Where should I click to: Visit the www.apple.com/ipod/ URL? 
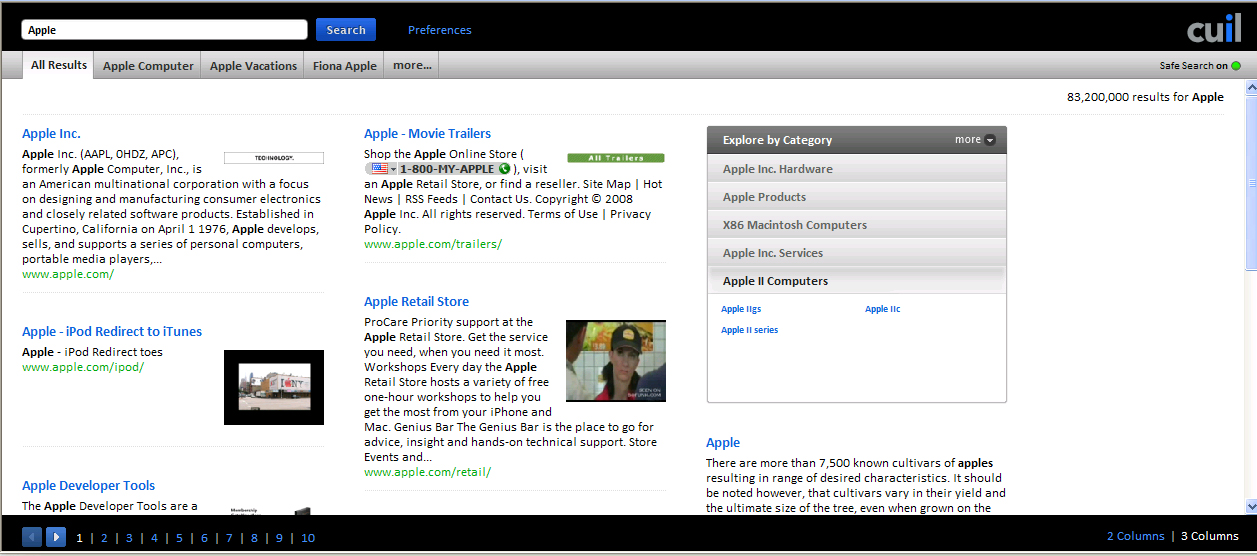tap(83, 367)
